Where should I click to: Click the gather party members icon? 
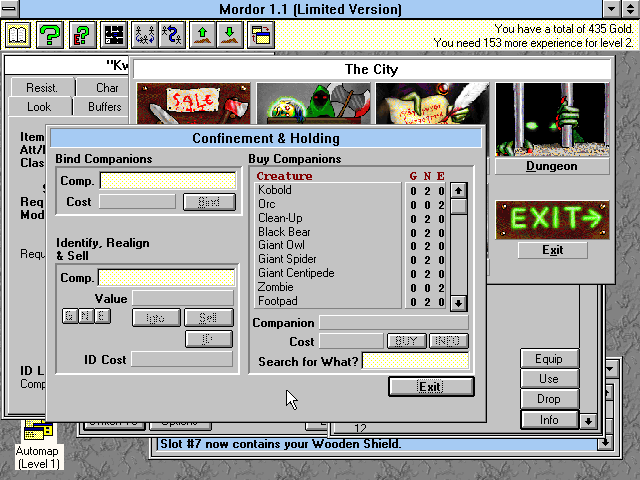[x=145, y=35]
